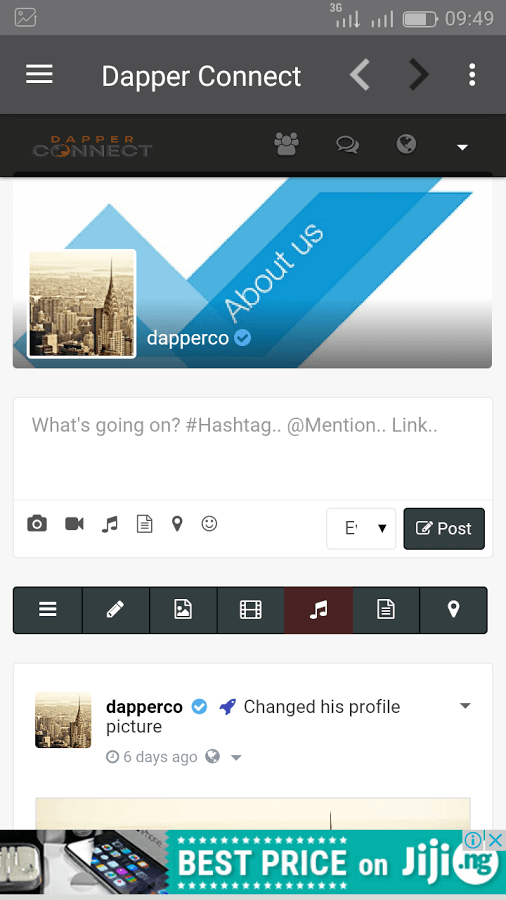This screenshot has width=506, height=900.
Task: Go back using the left arrow
Action: point(360,75)
